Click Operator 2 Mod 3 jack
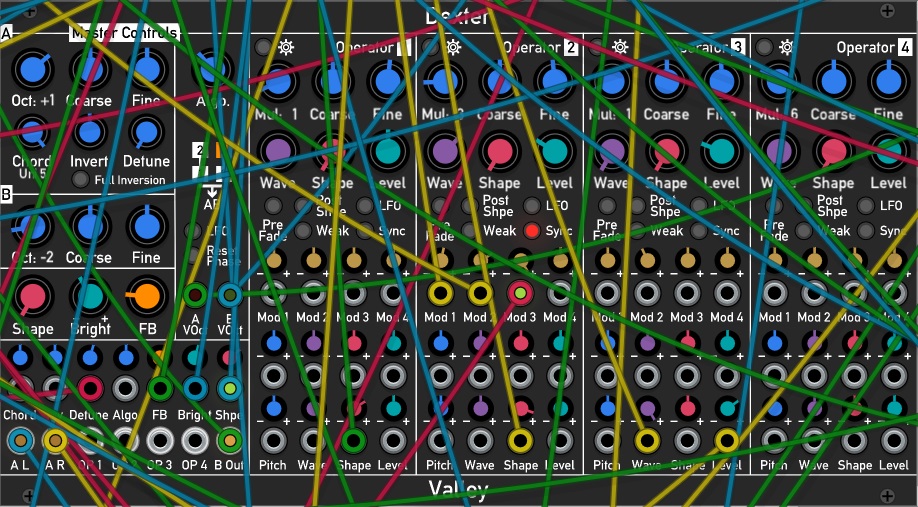The image size is (918, 507). (x=520, y=293)
